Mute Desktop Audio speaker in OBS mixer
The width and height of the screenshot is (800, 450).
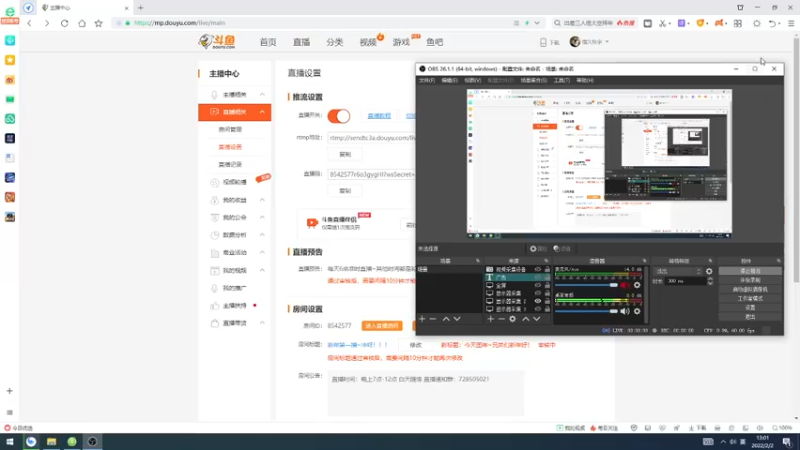point(625,311)
